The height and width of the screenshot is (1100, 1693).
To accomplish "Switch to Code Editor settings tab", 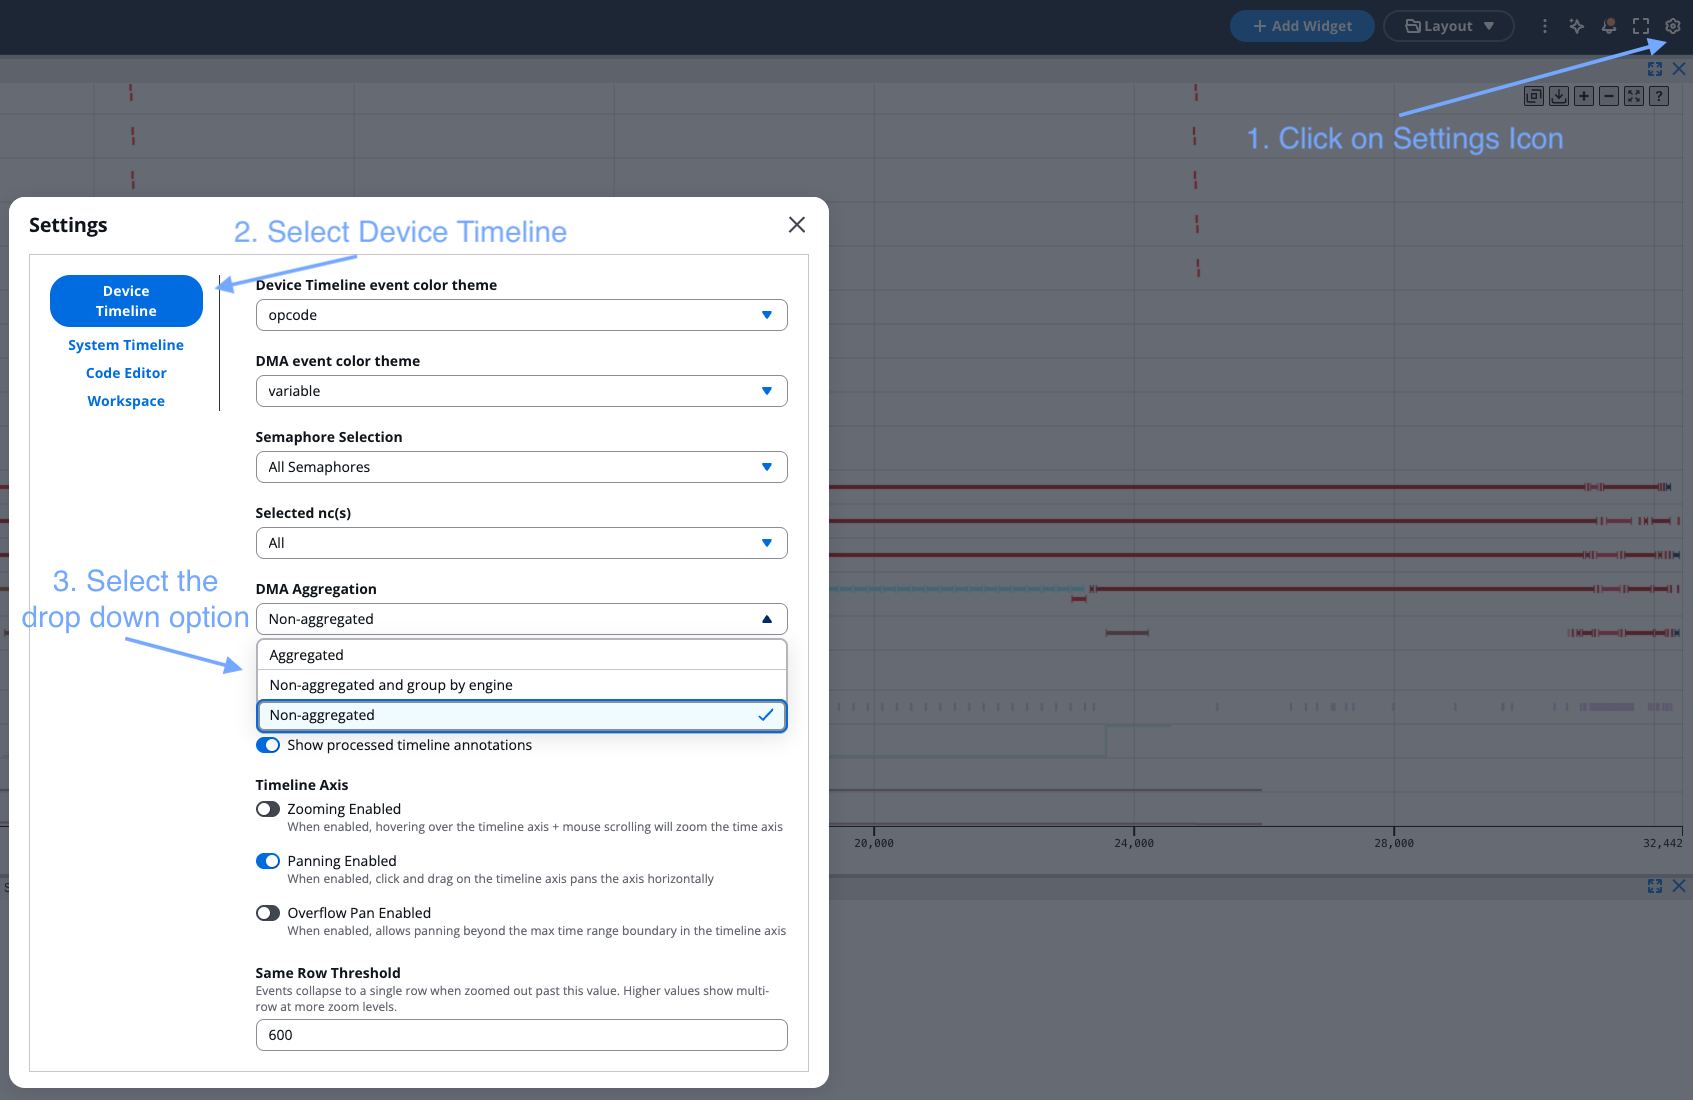I will tap(126, 373).
